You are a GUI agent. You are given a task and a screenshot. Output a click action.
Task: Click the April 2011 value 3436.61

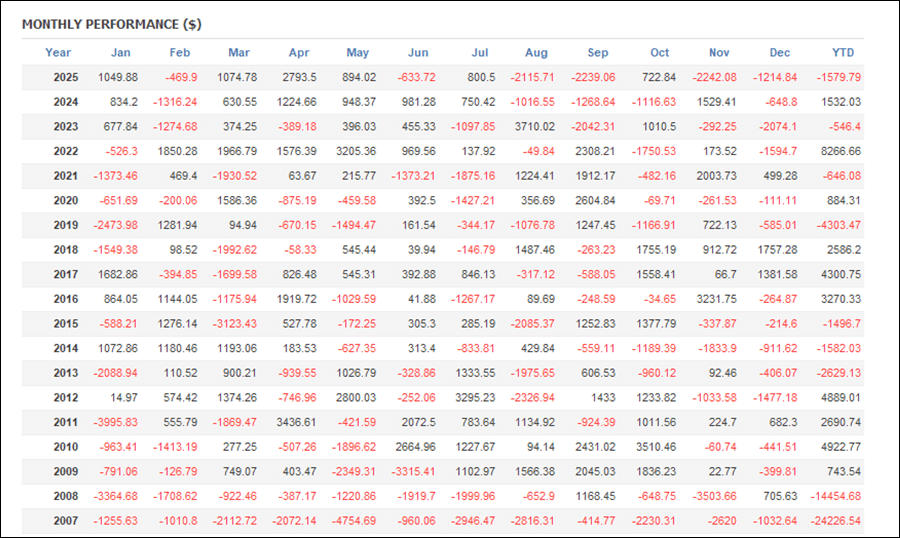[x=296, y=422]
